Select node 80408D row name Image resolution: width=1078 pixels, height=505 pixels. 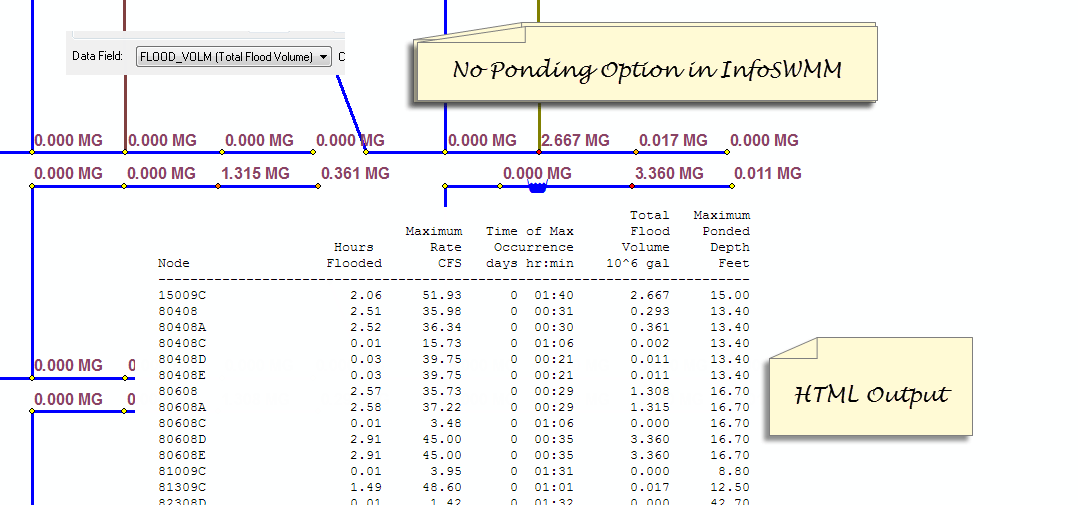[182, 359]
